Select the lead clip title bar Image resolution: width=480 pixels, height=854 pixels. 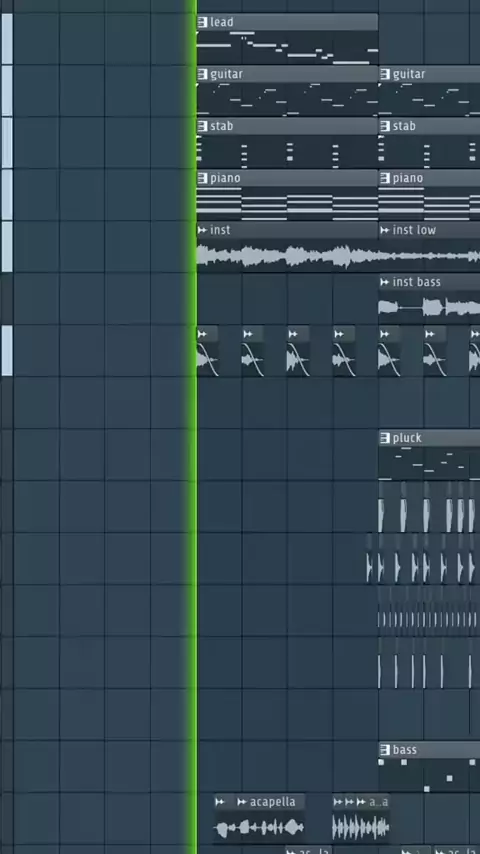coord(287,22)
